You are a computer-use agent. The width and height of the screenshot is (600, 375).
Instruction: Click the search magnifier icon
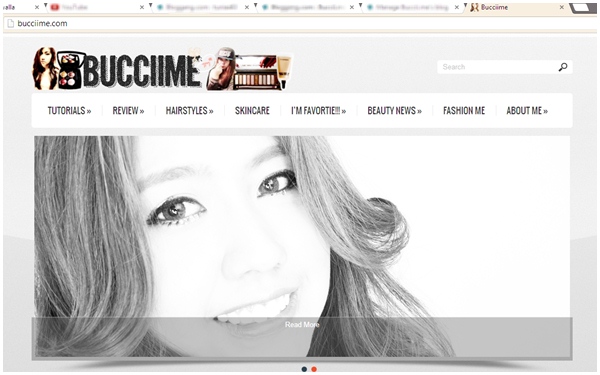tap(563, 67)
